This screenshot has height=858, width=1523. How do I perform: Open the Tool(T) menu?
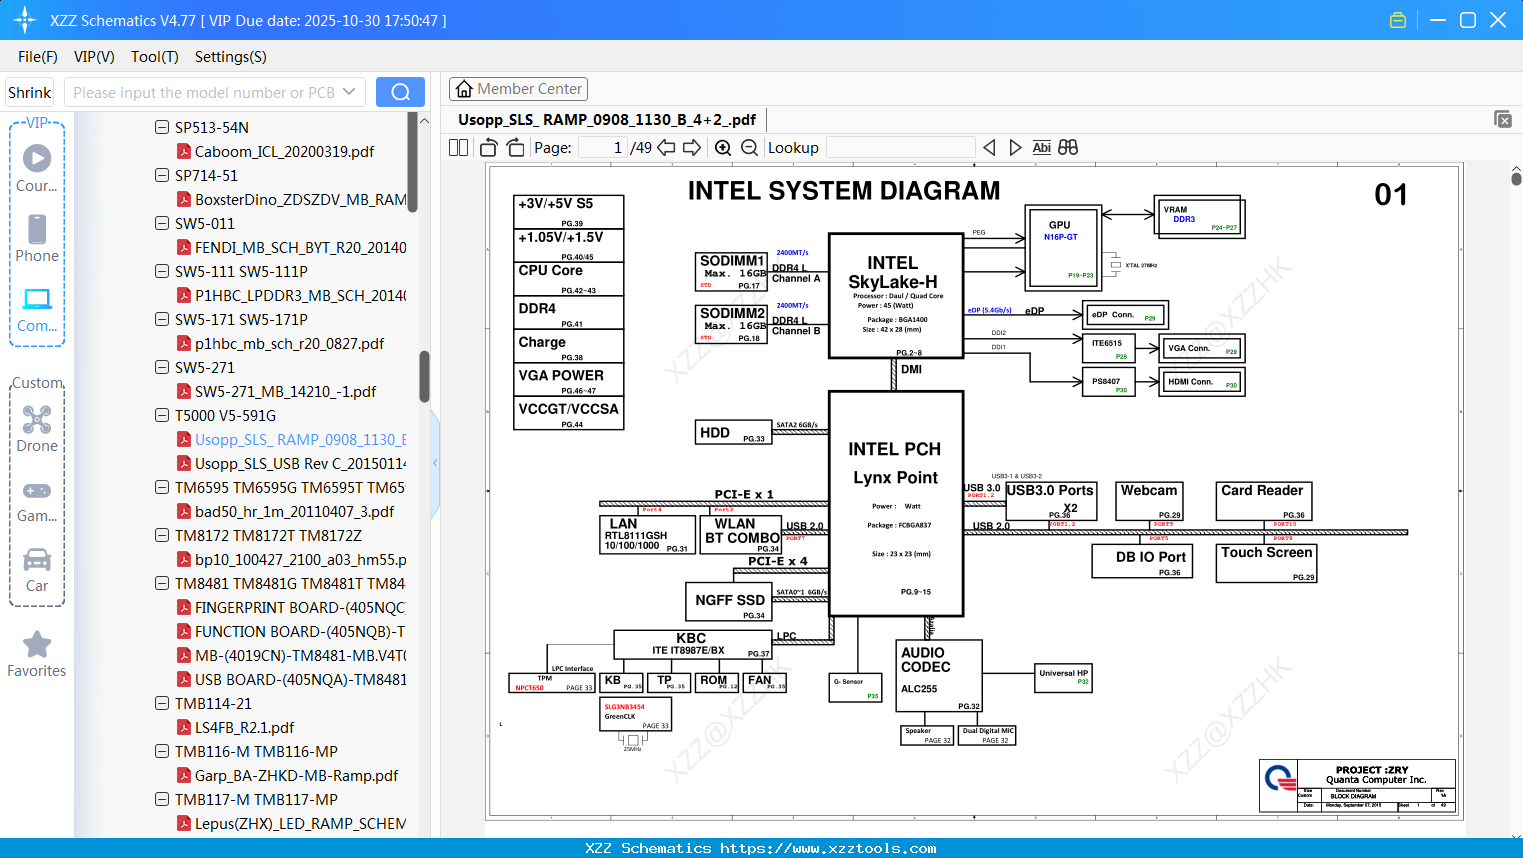(x=154, y=57)
